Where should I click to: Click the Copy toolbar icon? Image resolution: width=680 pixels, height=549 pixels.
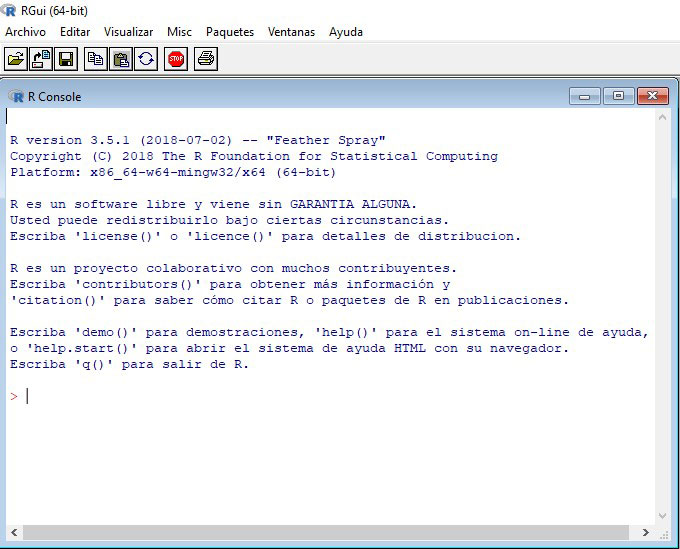(x=95, y=59)
